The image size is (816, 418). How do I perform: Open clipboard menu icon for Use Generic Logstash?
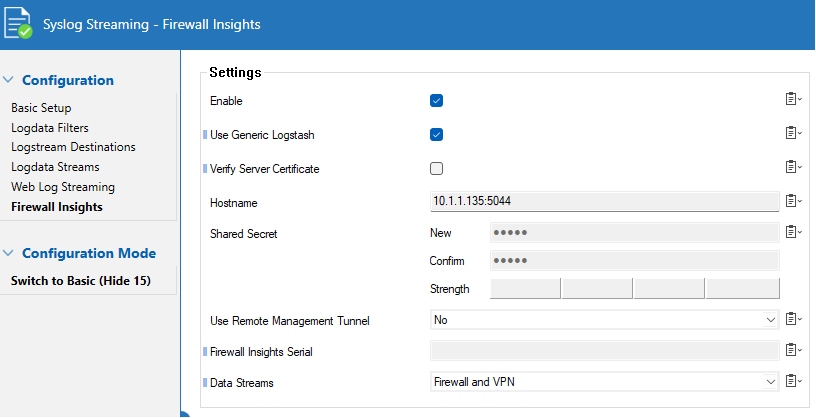pos(793,134)
